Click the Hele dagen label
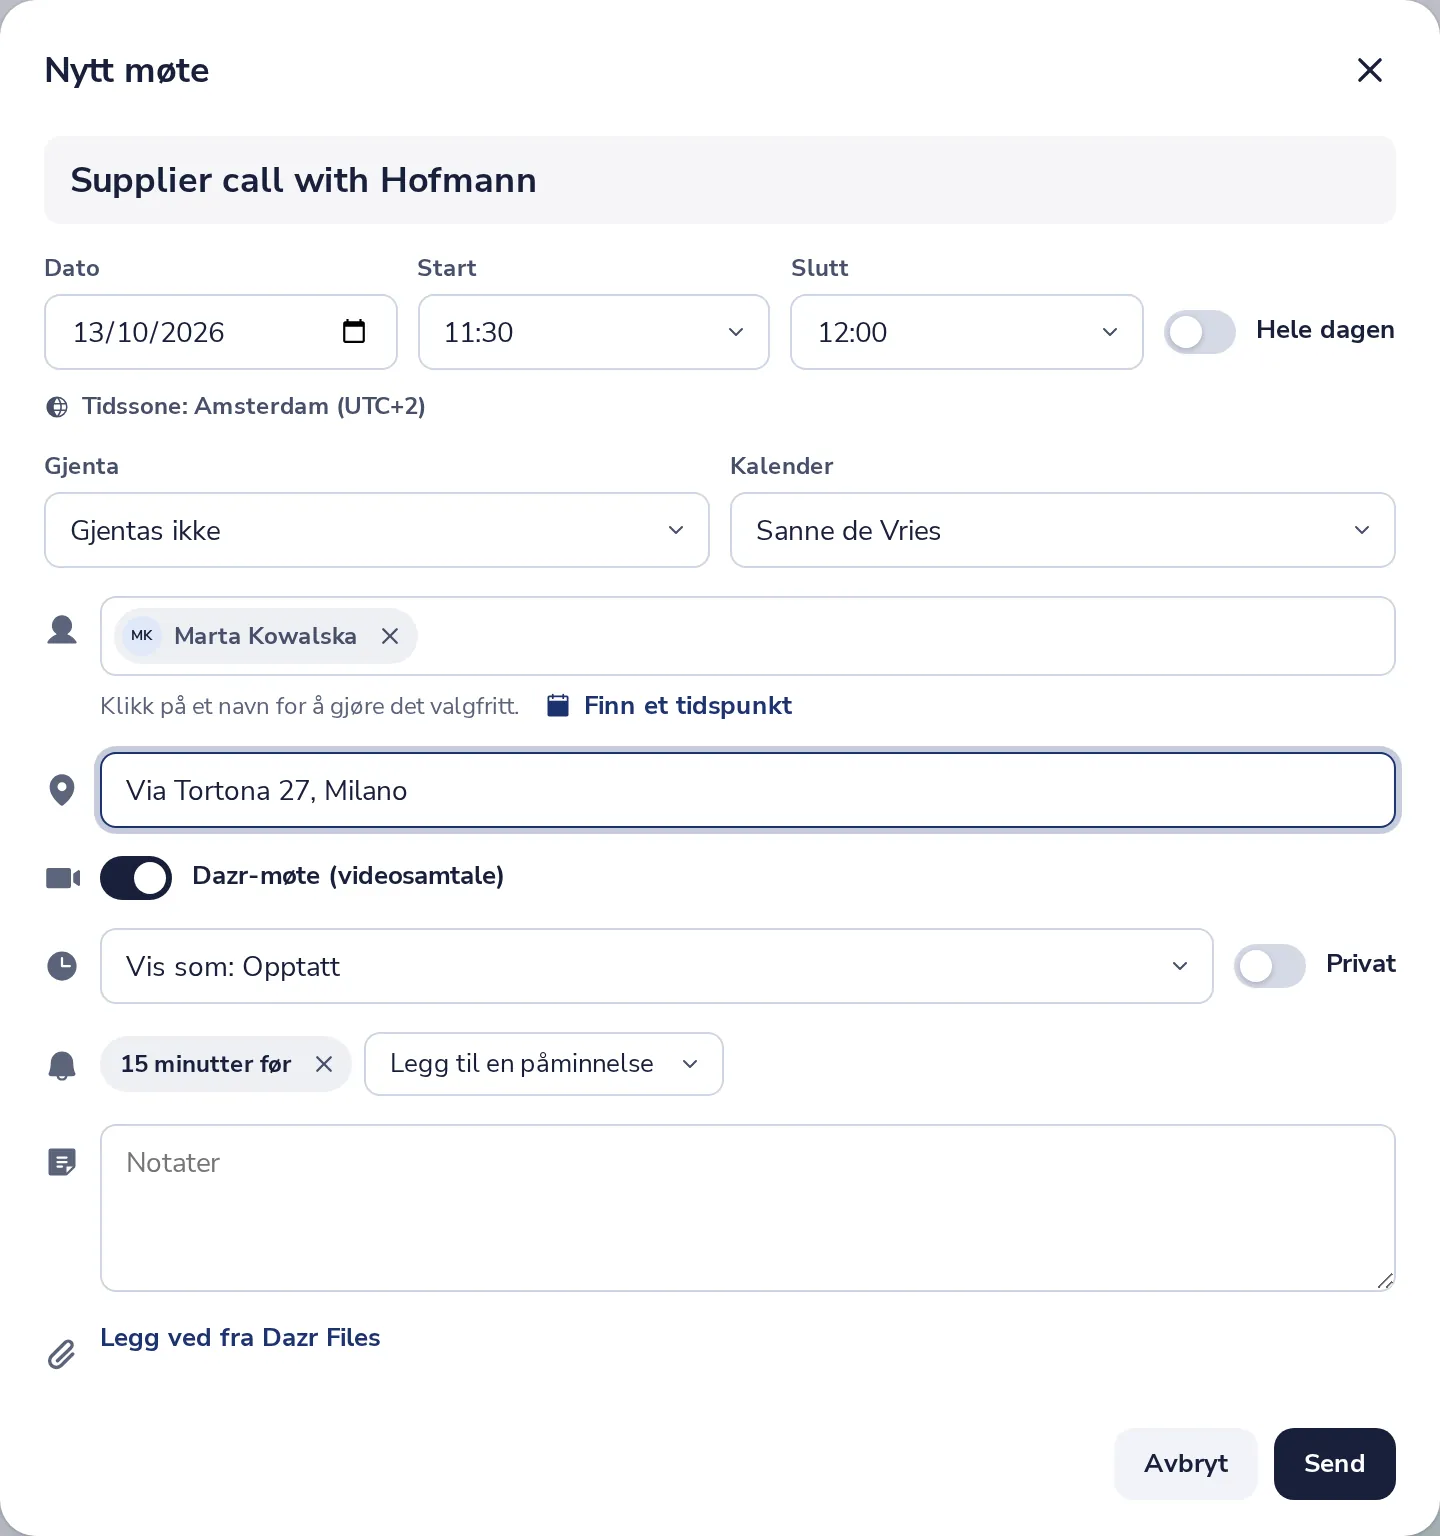 point(1325,330)
